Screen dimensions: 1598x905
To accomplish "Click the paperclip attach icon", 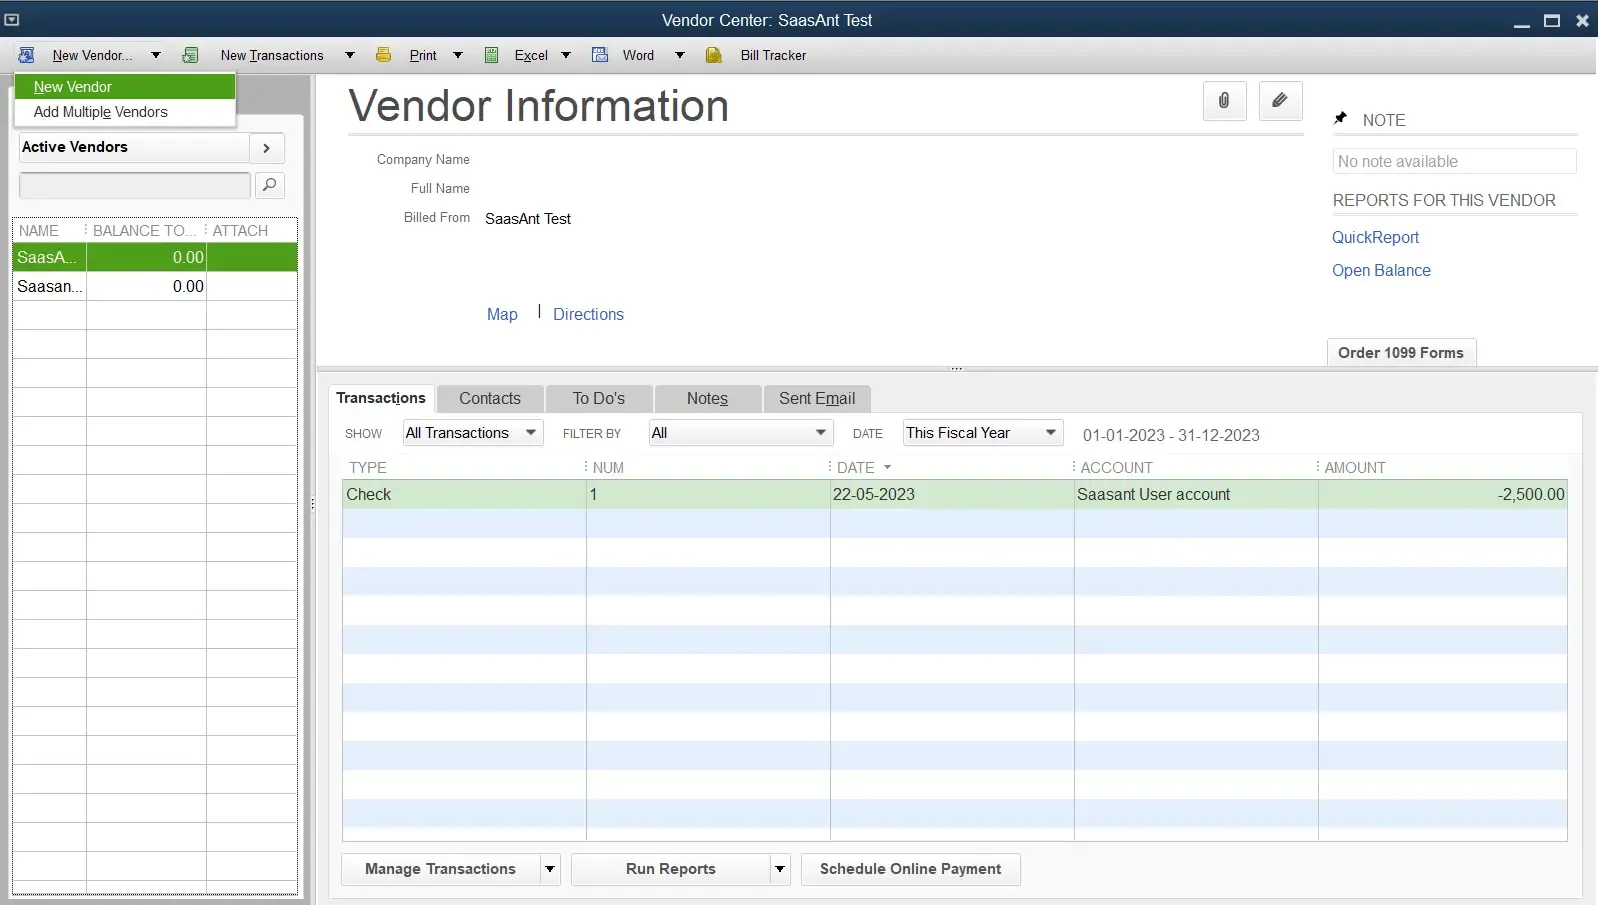I will tap(1224, 101).
